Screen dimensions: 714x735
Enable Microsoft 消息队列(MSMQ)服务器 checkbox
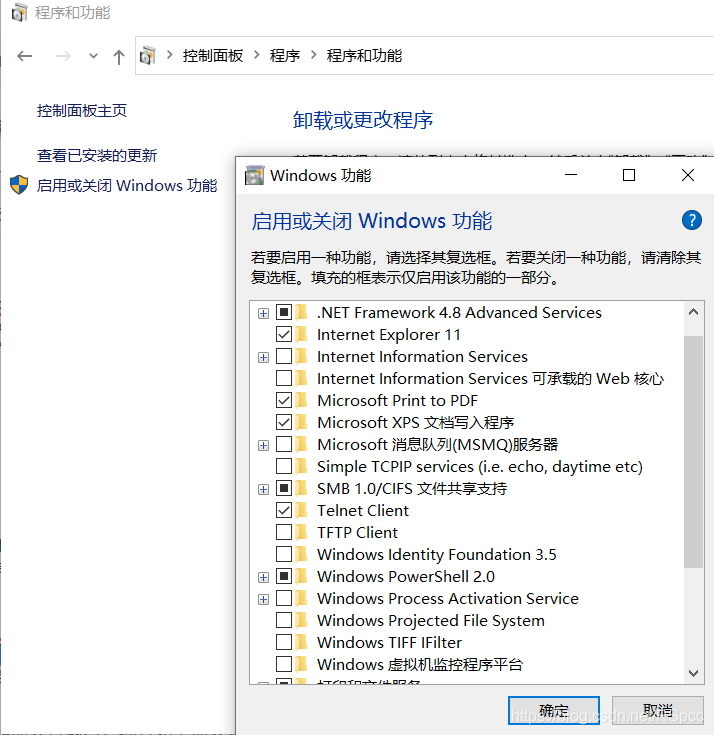[x=284, y=443]
